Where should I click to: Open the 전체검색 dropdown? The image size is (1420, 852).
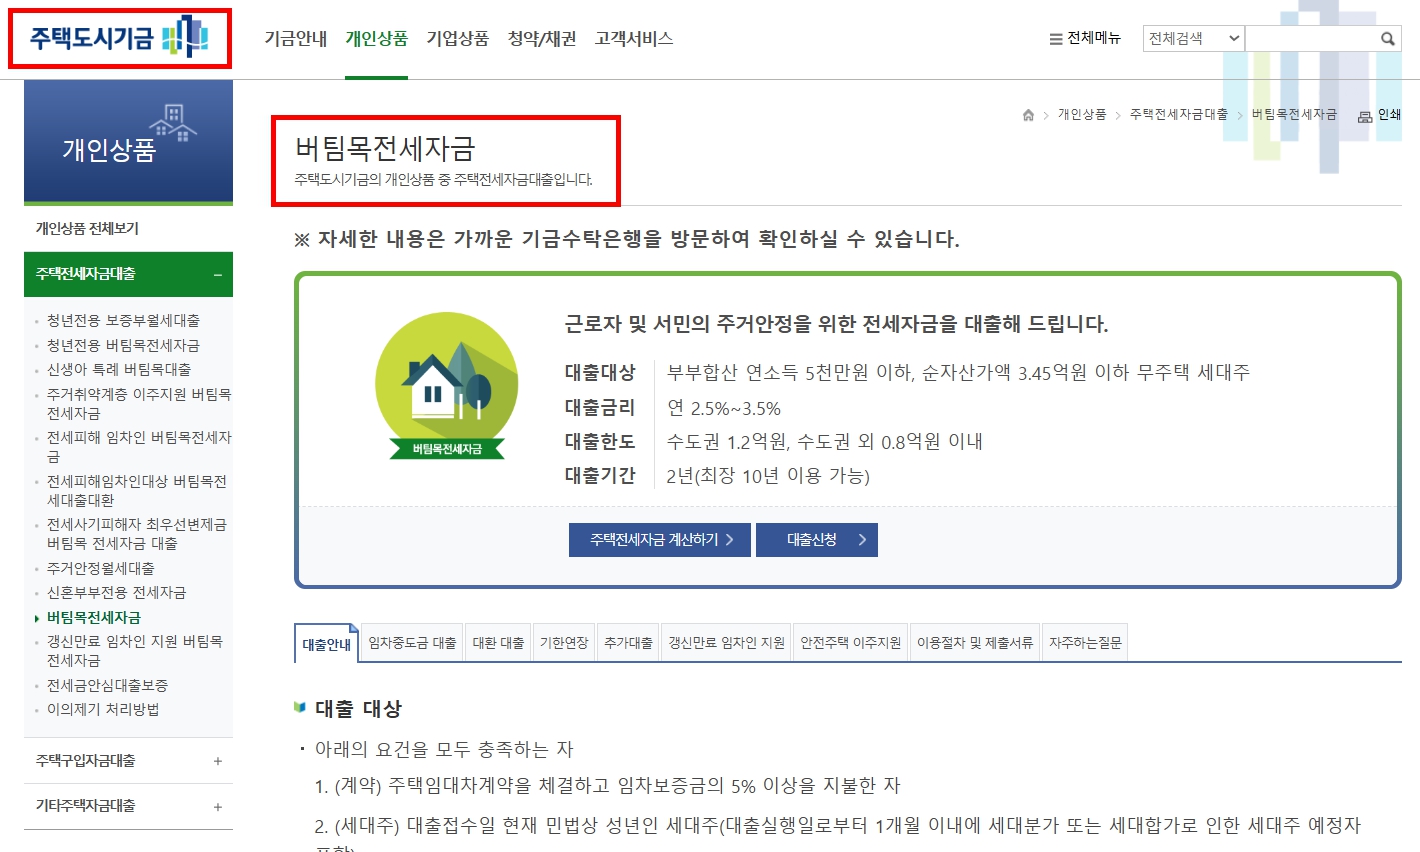1194,39
